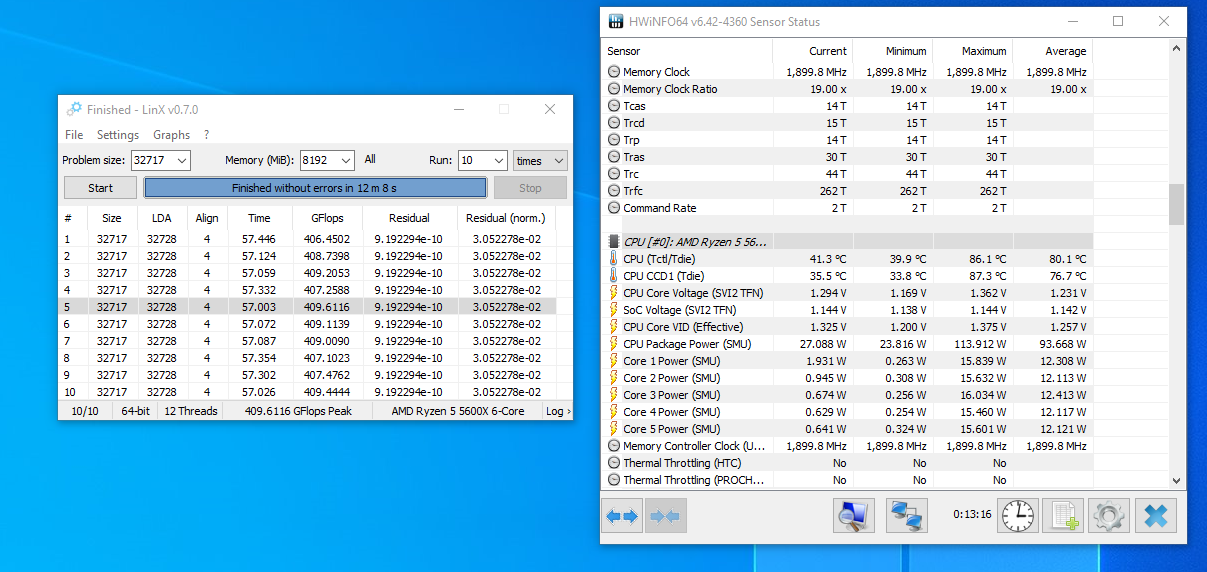Open the File menu in LinX
This screenshot has width=1207, height=572.
(74, 135)
